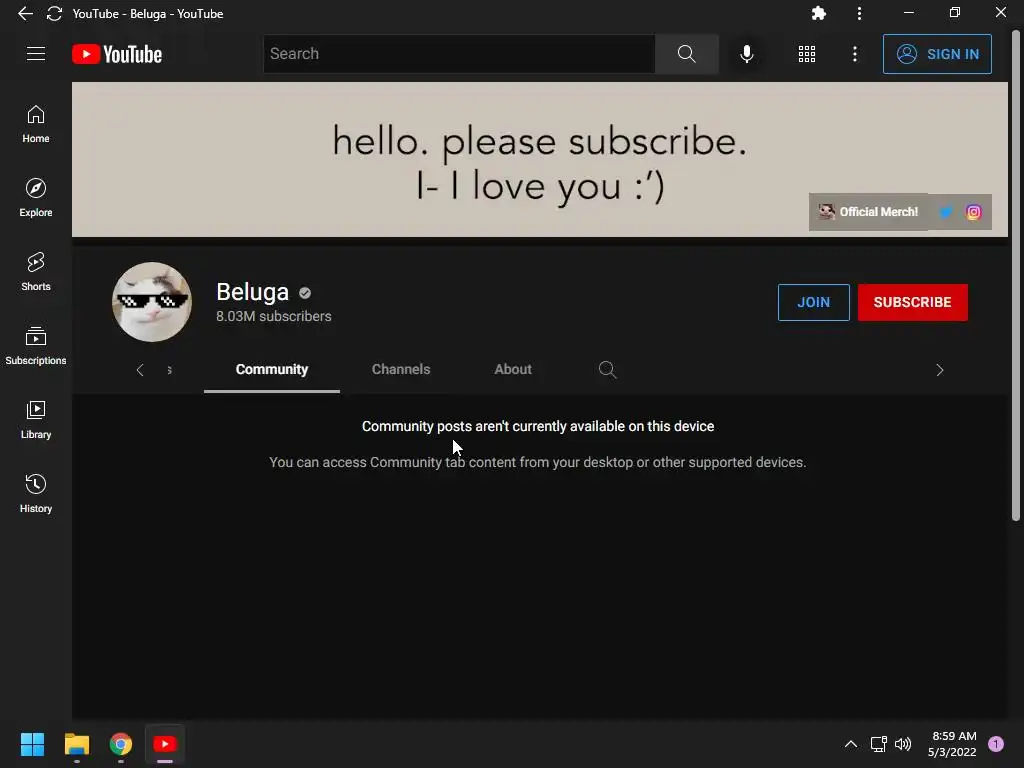
Task: Click the verified checkmark badge beside Beluga
Action: pyautogui.click(x=305, y=293)
